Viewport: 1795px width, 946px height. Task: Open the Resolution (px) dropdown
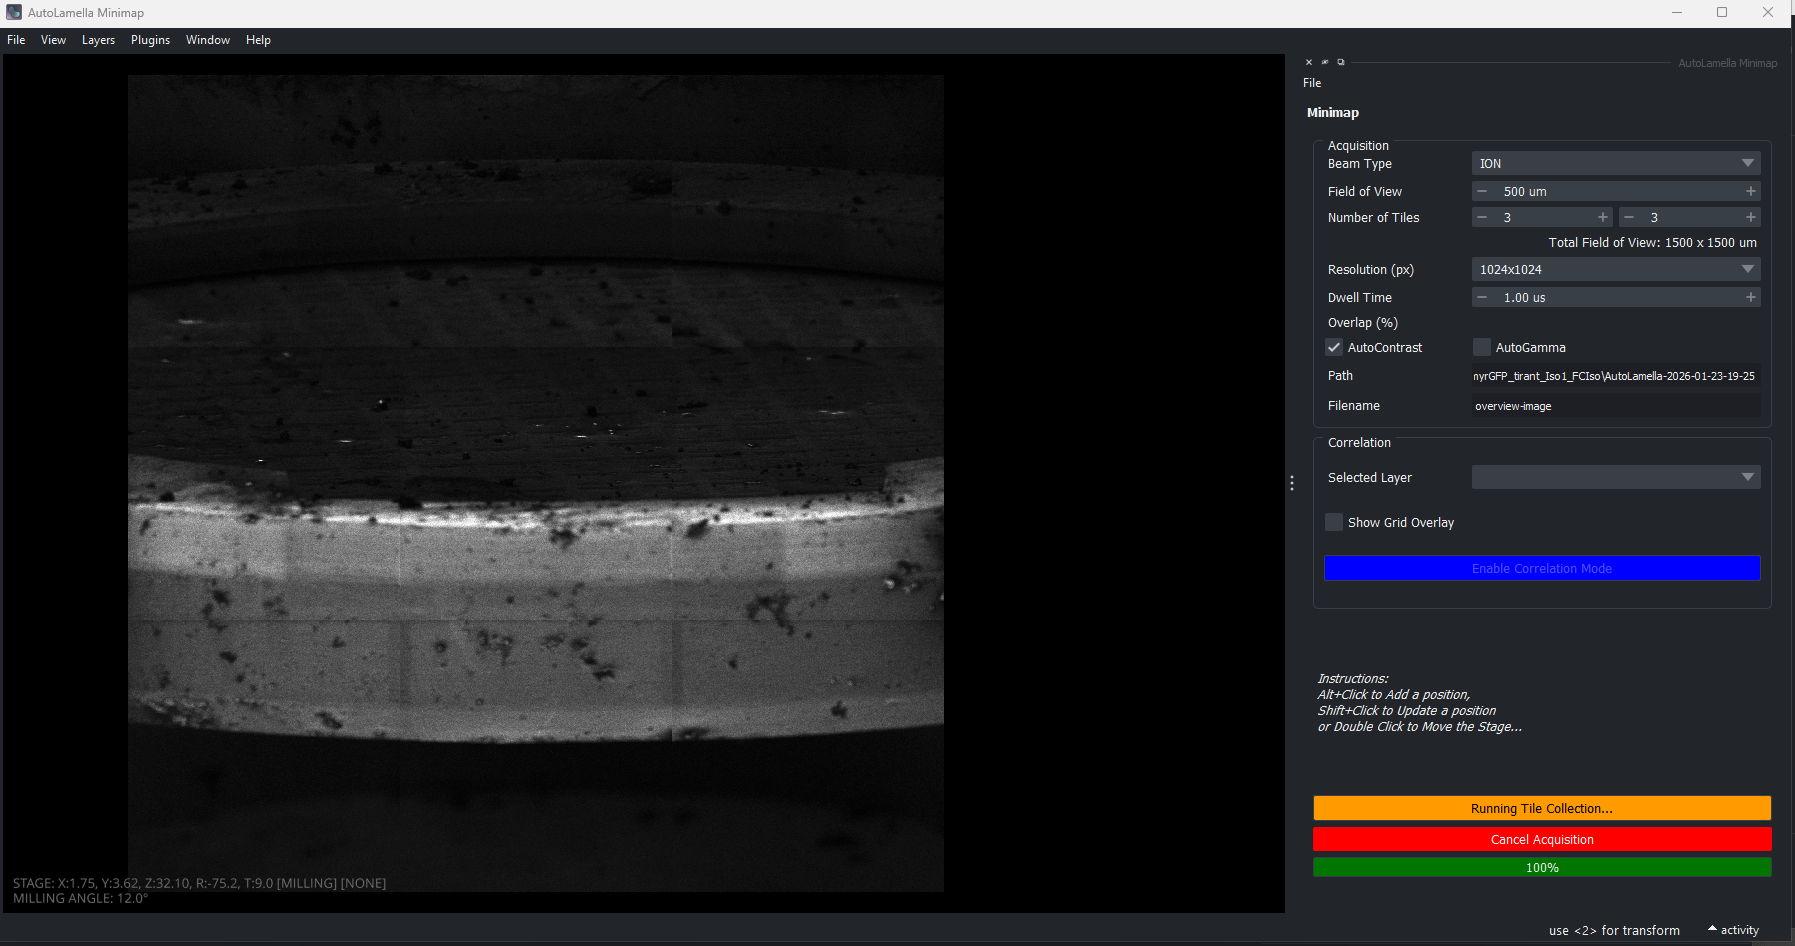[x=1615, y=269]
